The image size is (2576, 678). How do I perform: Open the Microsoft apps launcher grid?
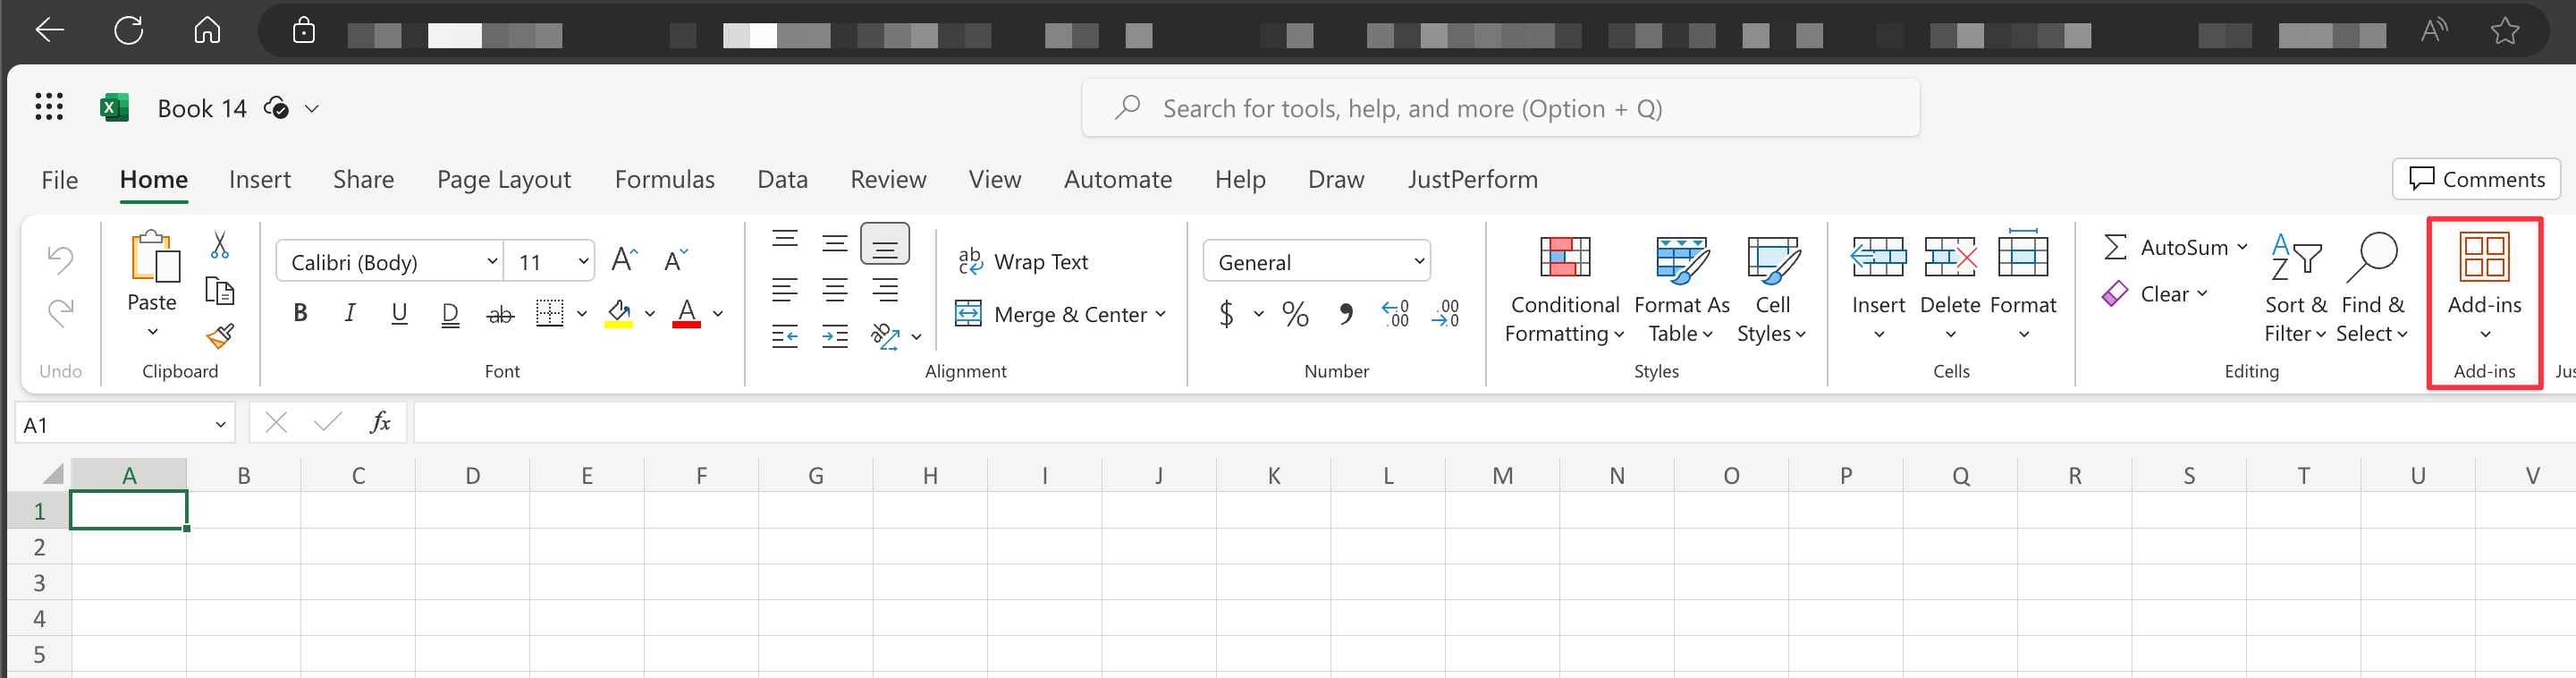[x=49, y=107]
